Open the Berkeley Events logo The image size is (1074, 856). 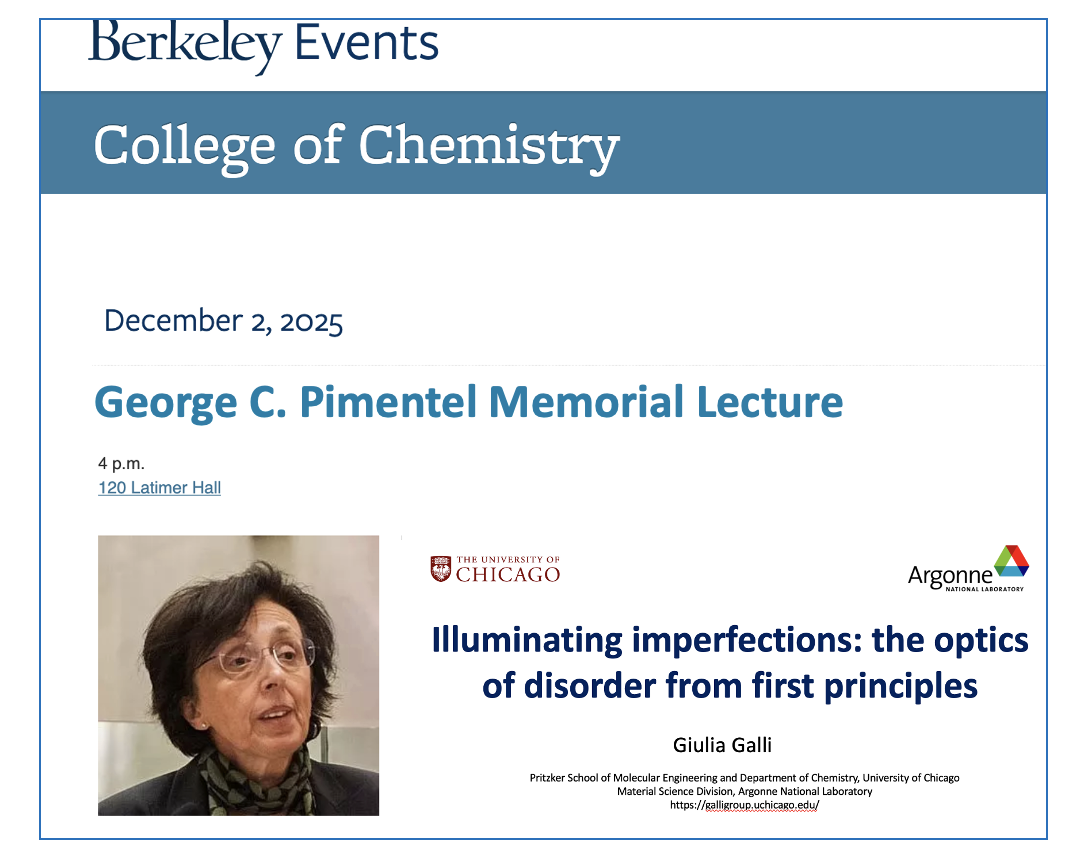pos(264,45)
